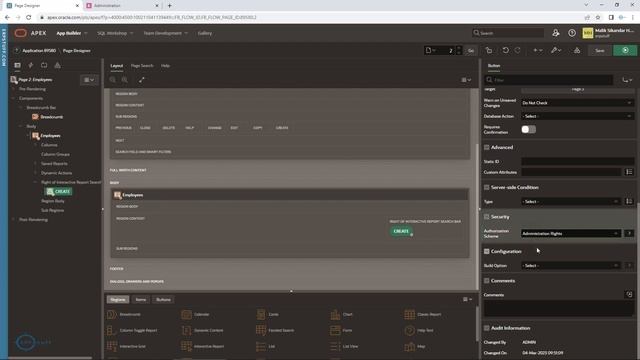
Task: Open the Authorization Scheme dropdown
Action: tap(571, 233)
